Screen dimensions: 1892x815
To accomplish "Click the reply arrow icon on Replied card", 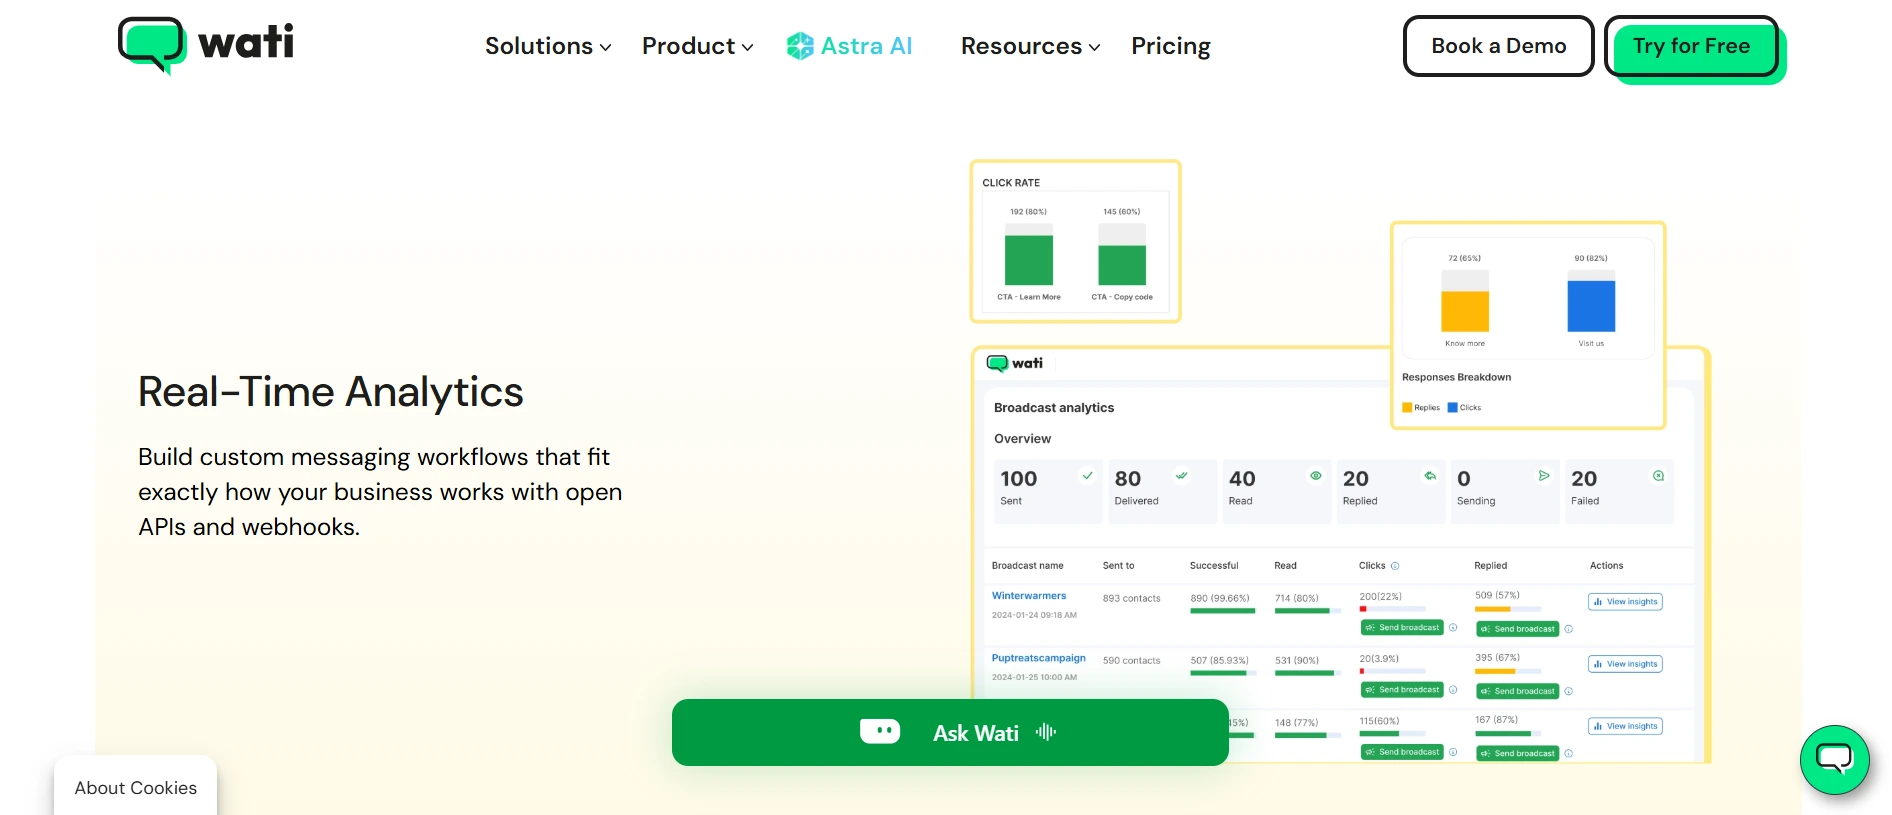I will [x=1430, y=476].
